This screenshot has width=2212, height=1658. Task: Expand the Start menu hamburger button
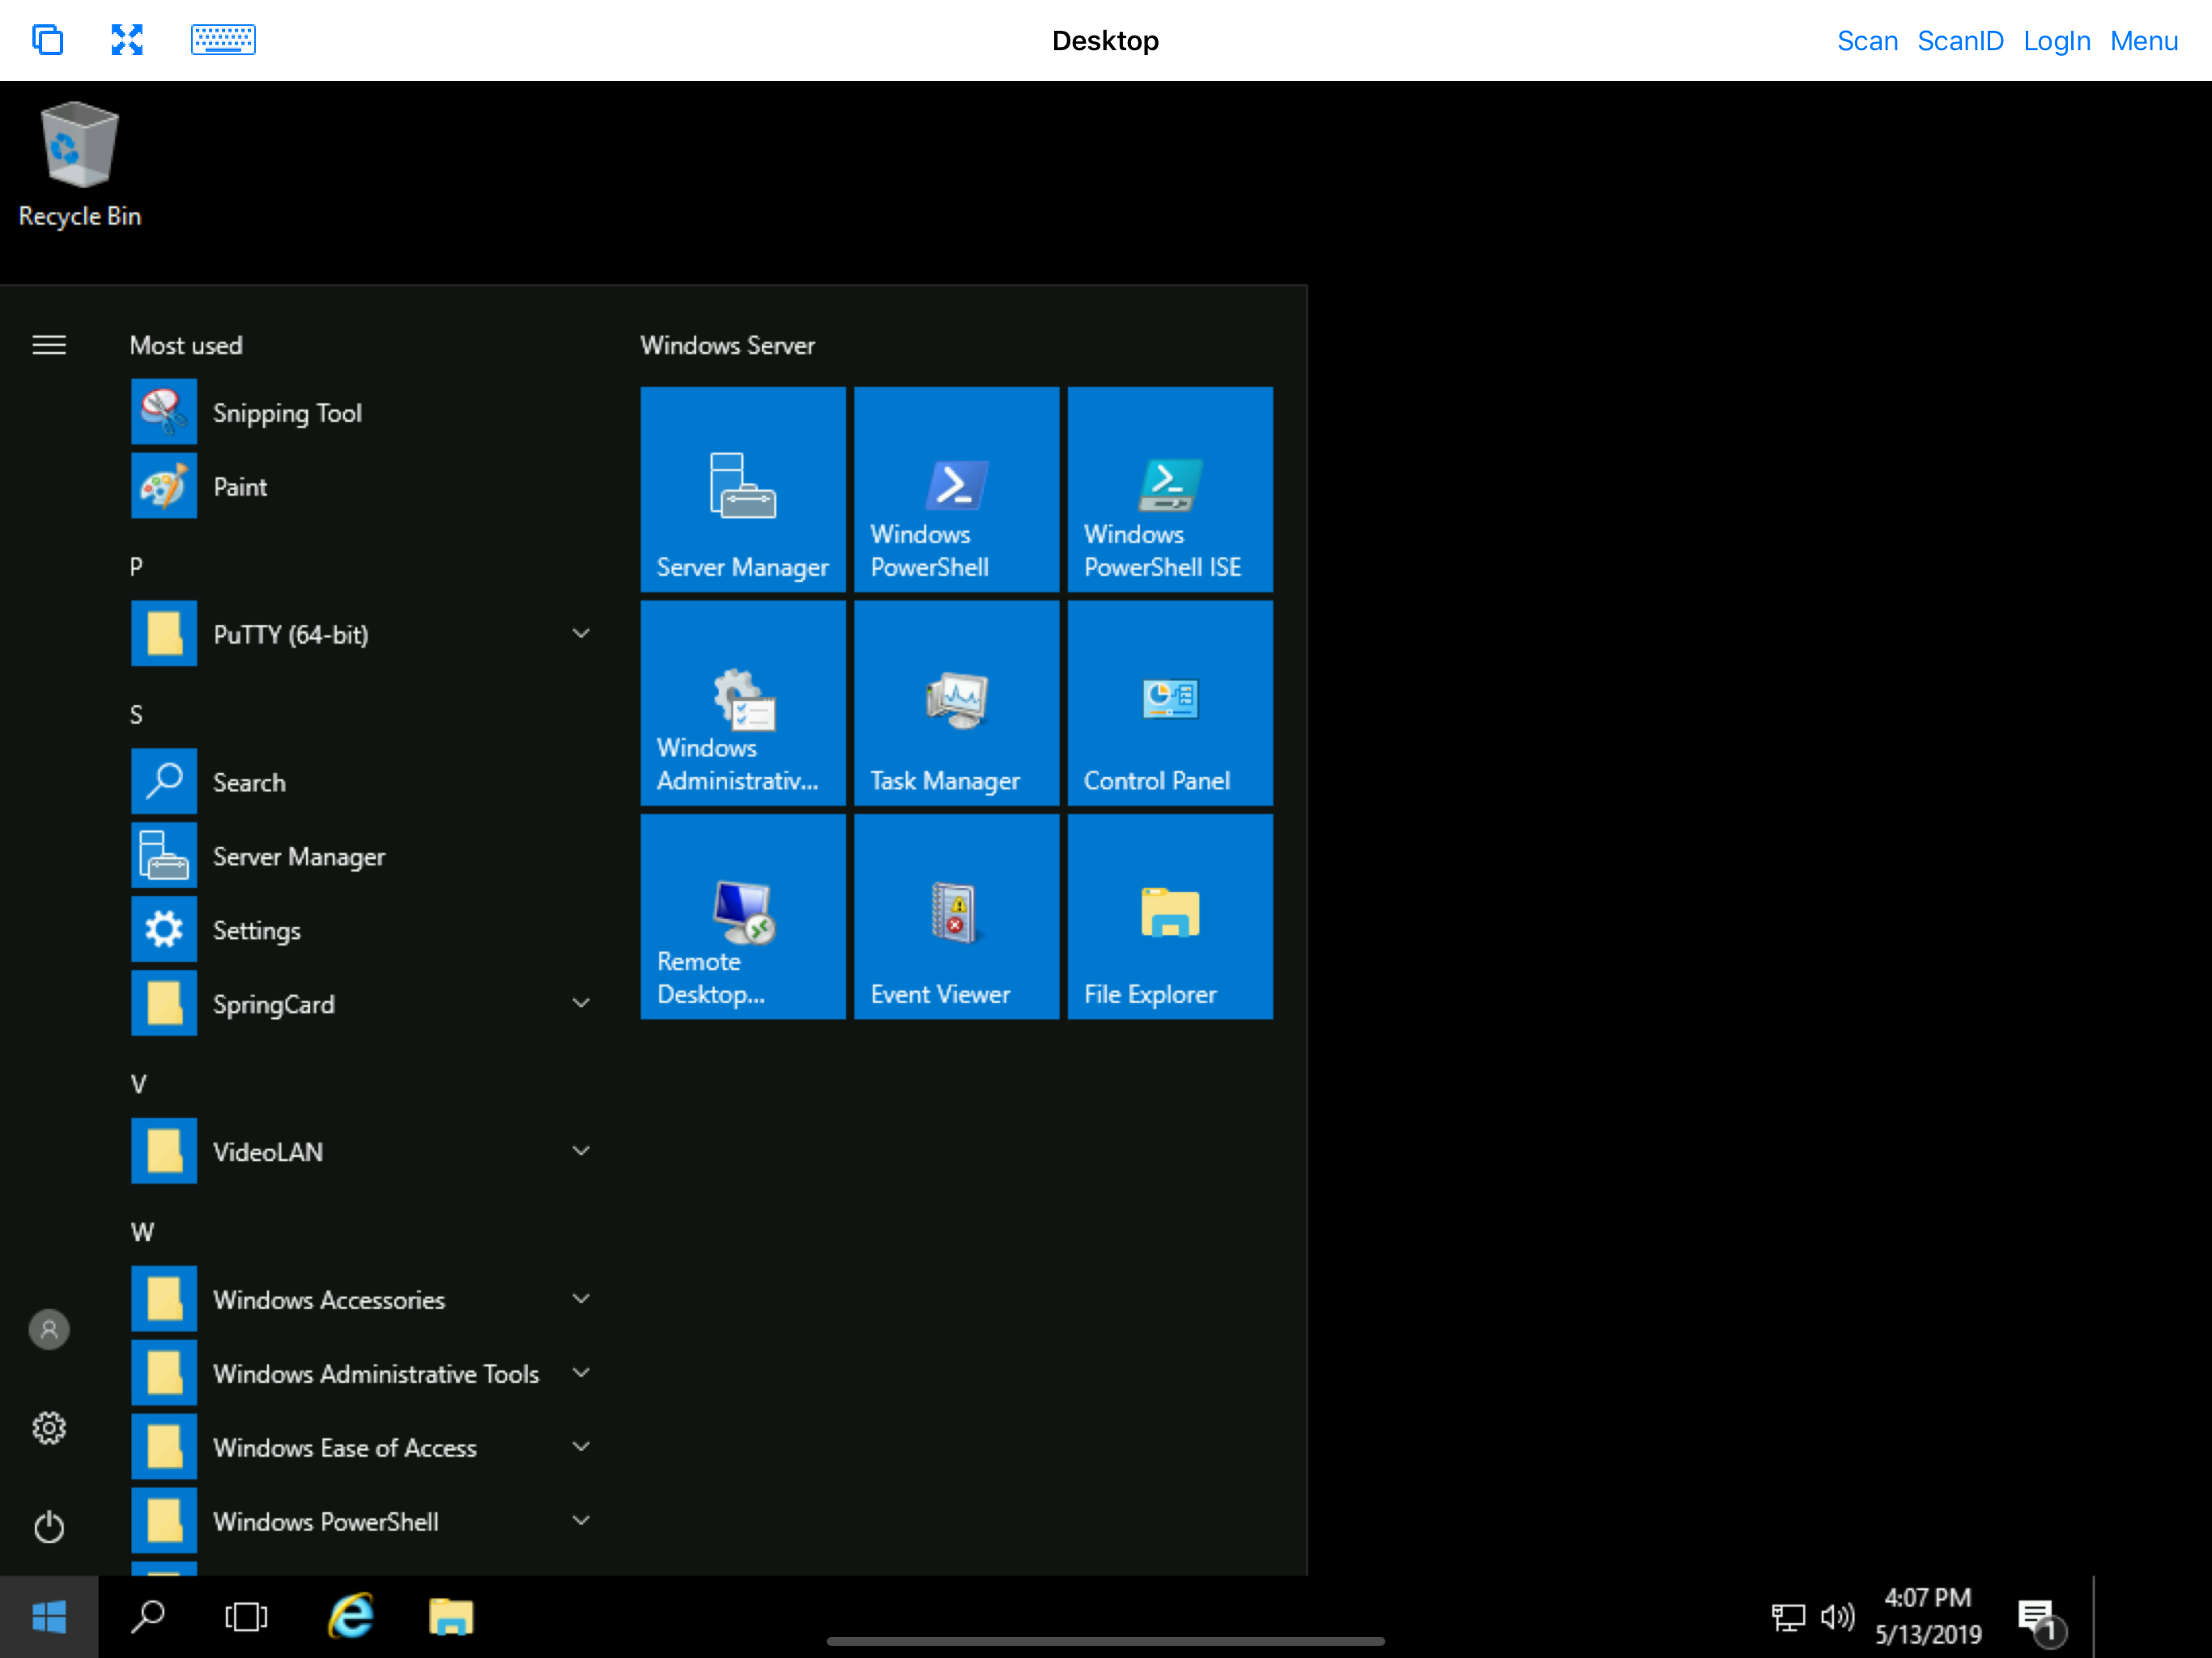(x=49, y=345)
